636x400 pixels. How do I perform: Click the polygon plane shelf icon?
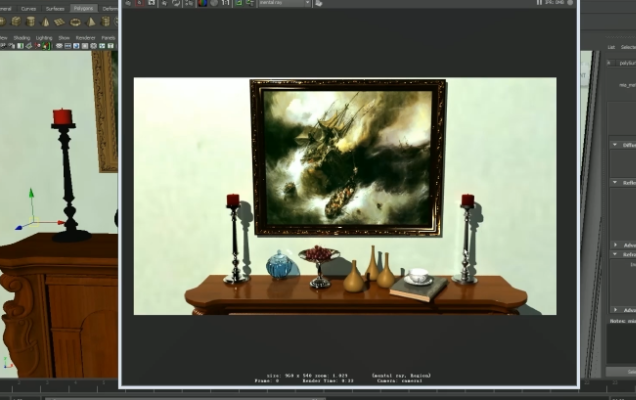59,21
